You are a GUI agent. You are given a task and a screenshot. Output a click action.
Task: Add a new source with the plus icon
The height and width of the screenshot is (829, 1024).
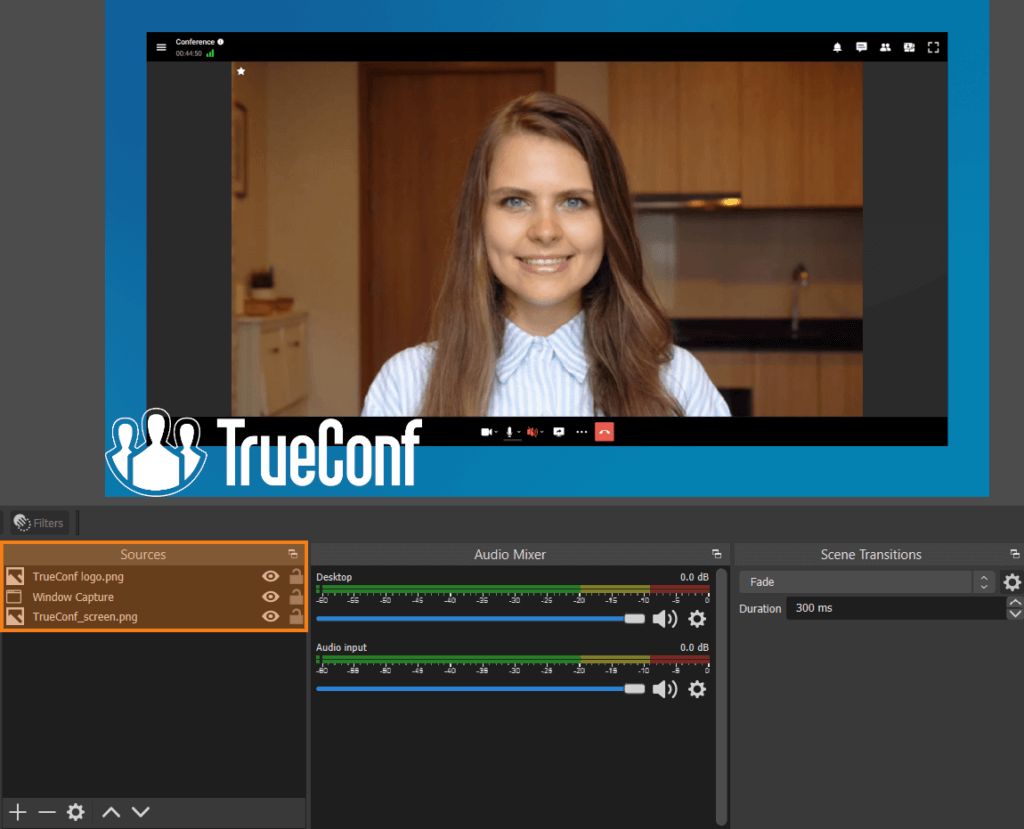(x=18, y=812)
